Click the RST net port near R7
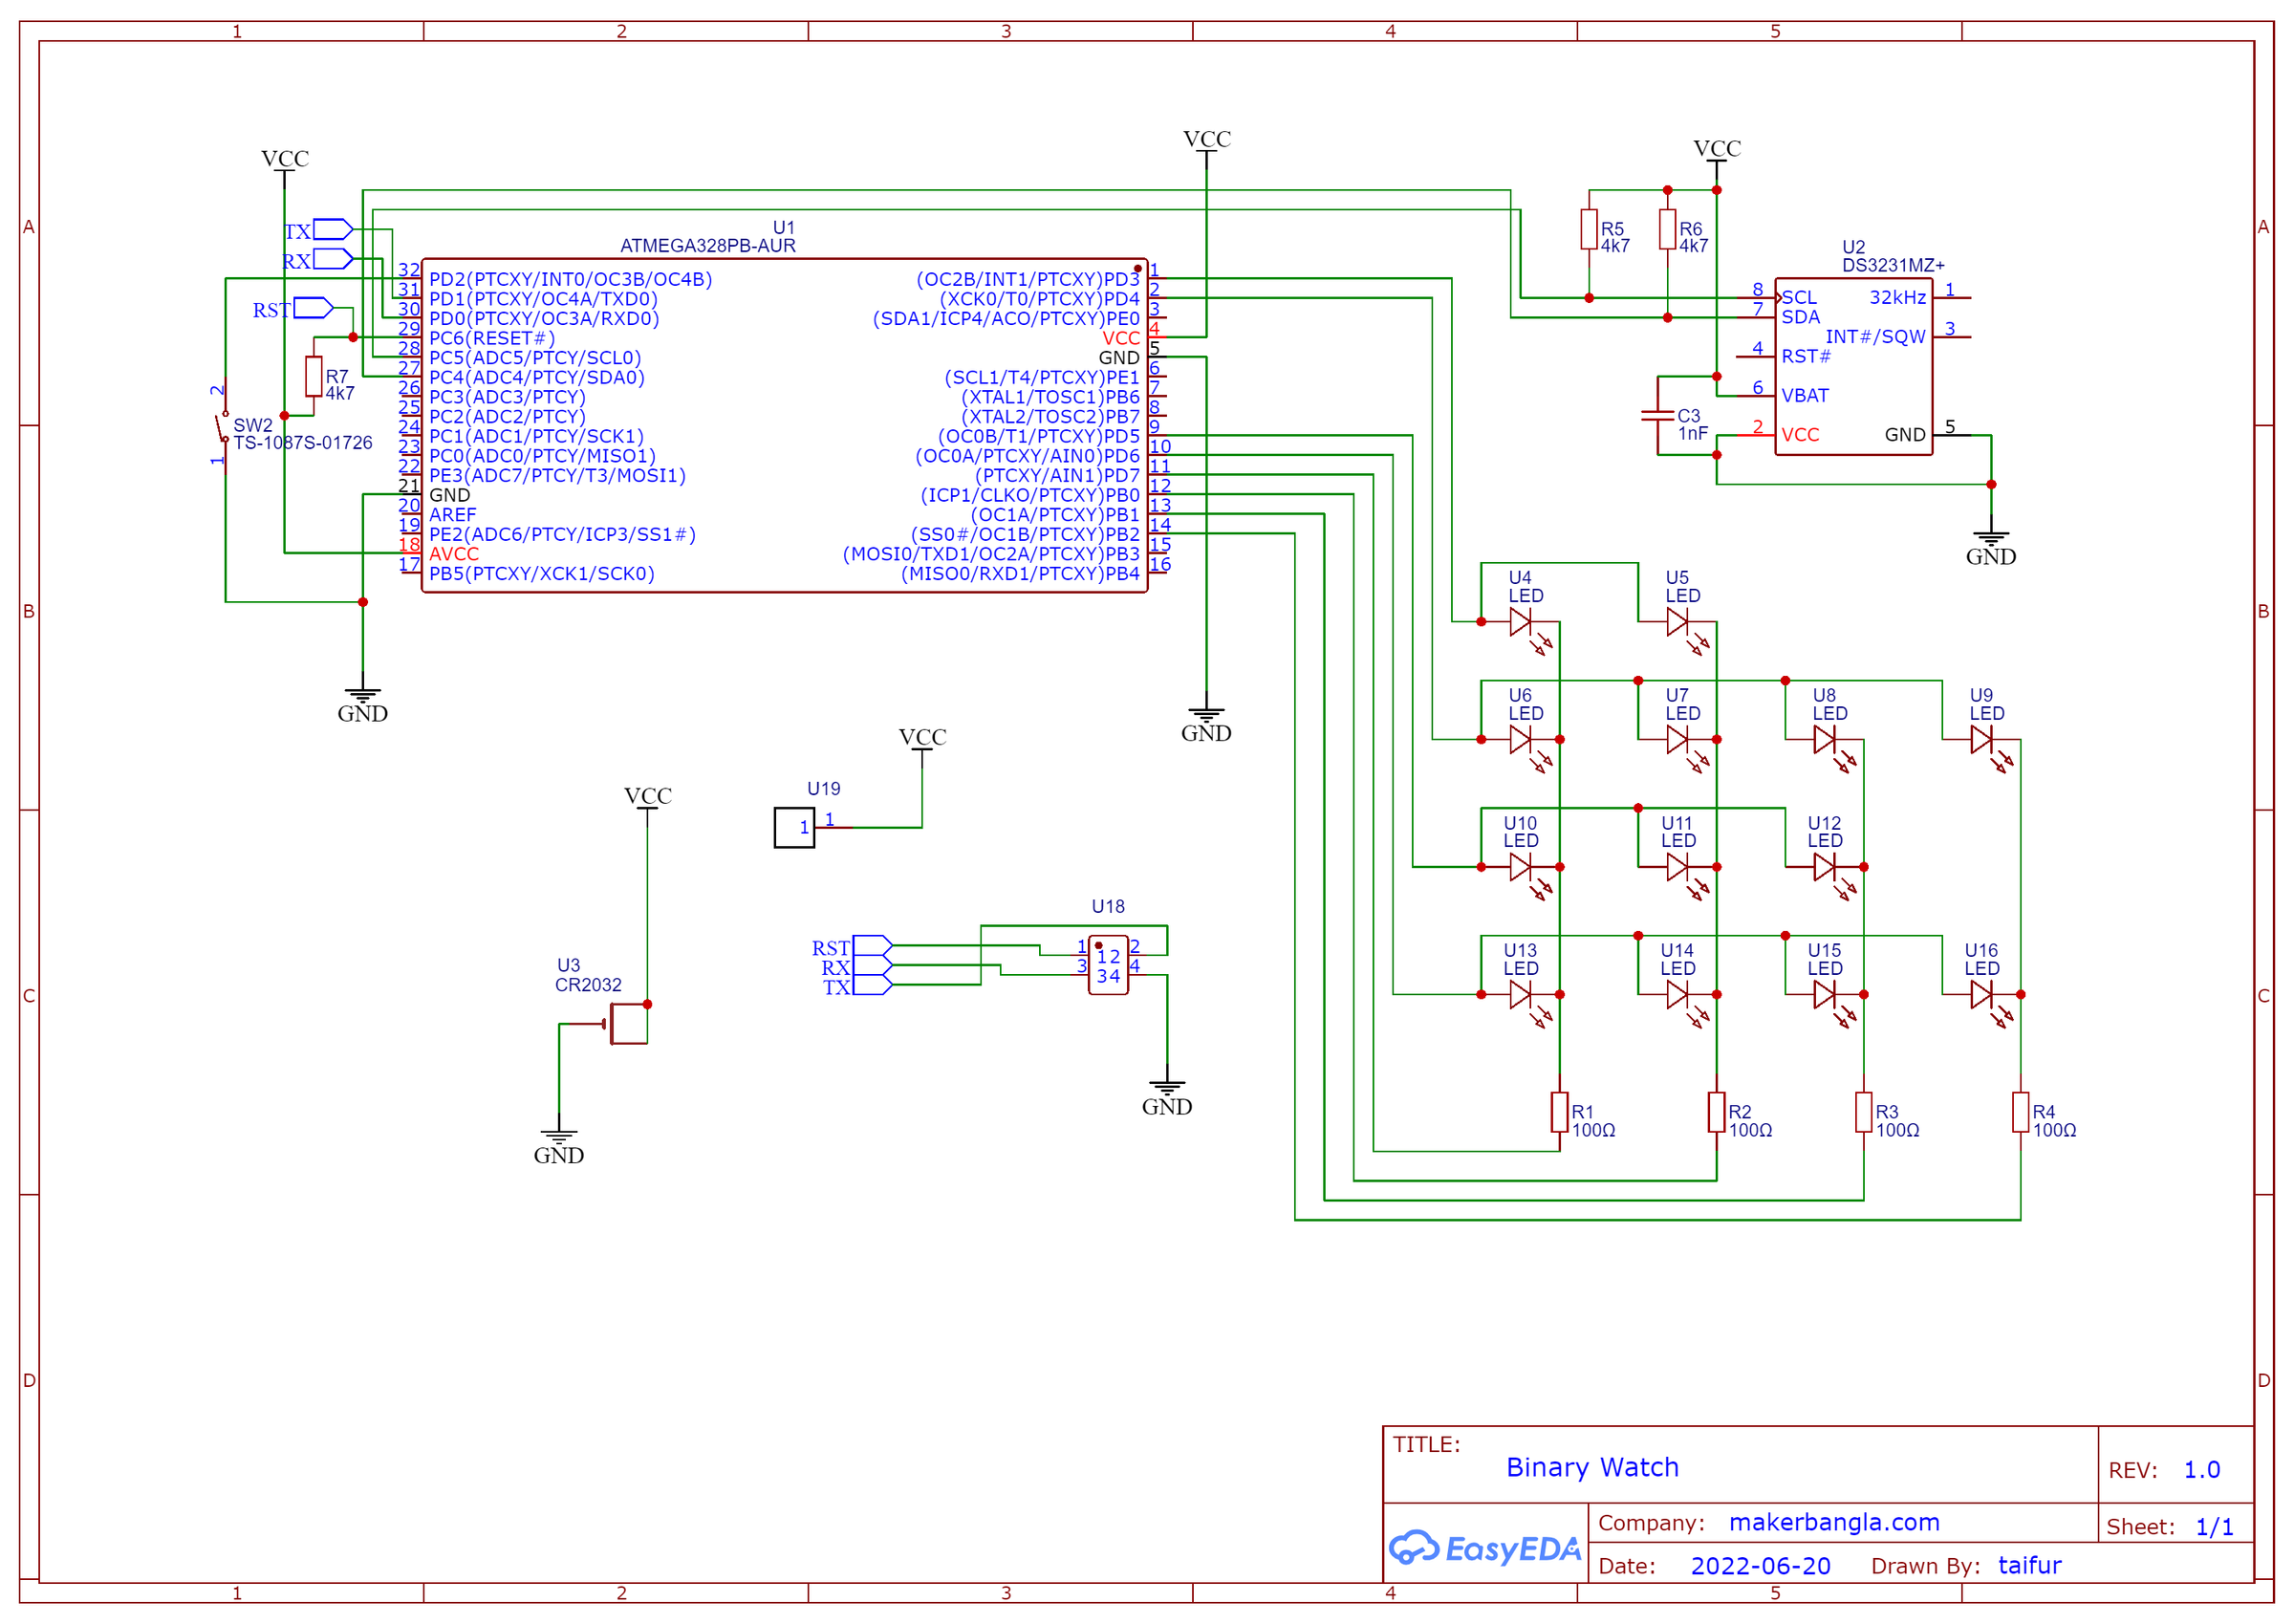The image size is (2294, 1624). (312, 308)
